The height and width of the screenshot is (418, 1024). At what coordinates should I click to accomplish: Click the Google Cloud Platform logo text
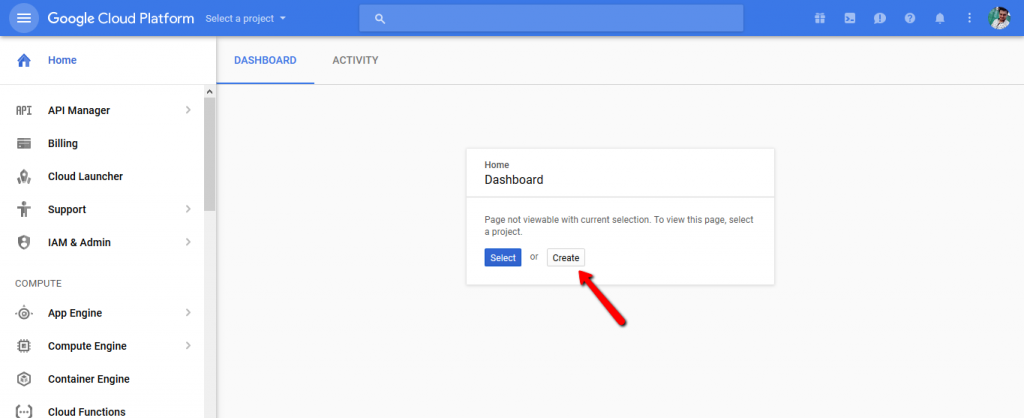pos(121,18)
